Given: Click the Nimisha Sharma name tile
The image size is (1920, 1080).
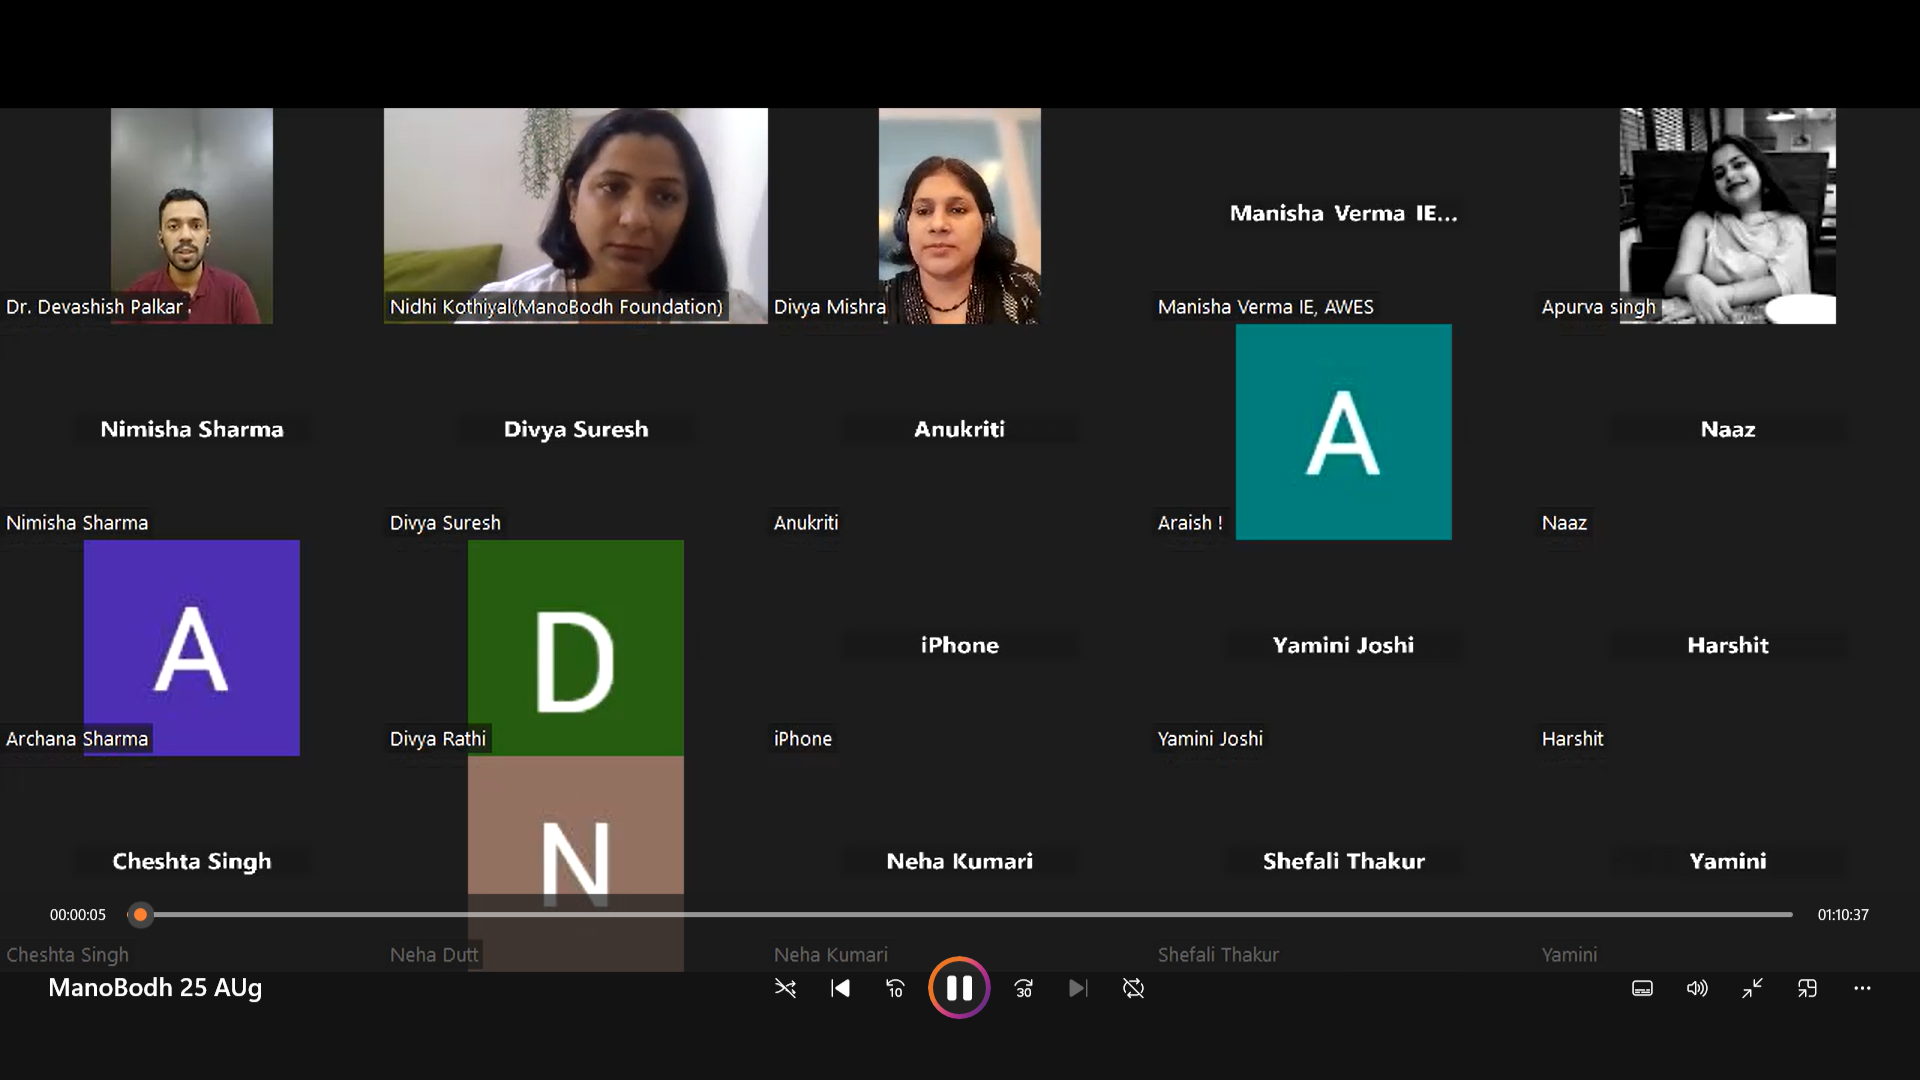Looking at the screenshot, I should click(x=192, y=429).
